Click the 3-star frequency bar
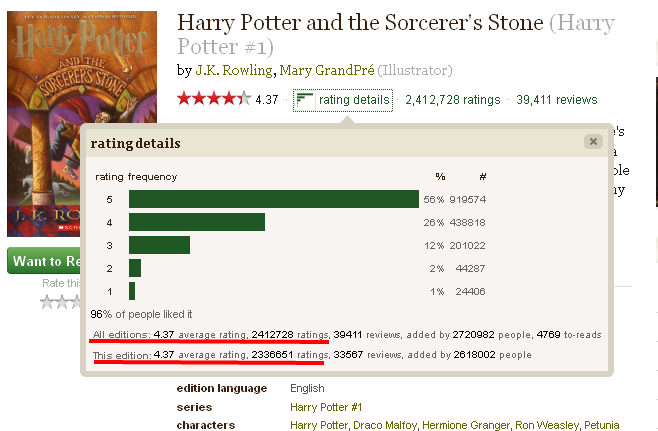This screenshot has width=658, height=431. point(159,245)
